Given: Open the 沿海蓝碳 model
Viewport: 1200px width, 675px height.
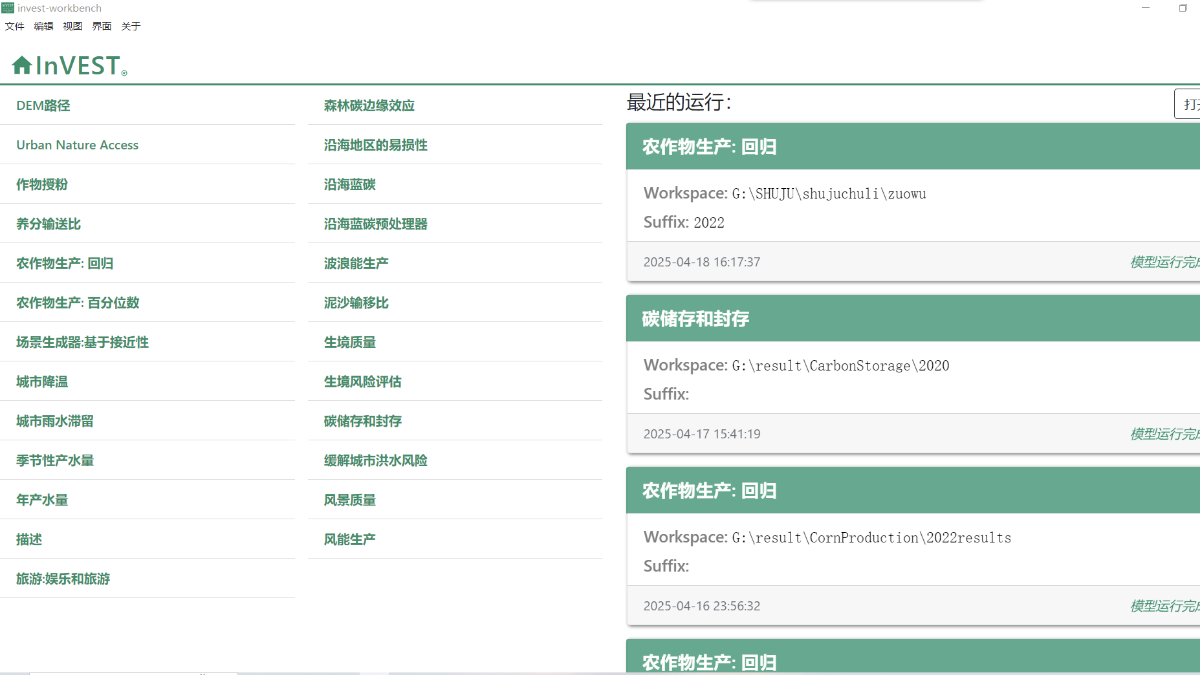Looking at the screenshot, I should 455,184.
